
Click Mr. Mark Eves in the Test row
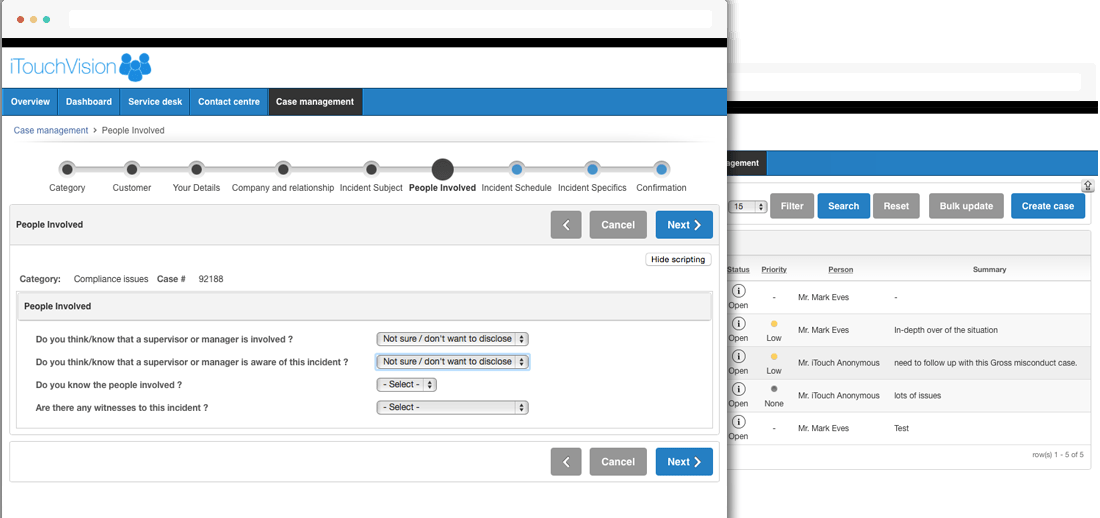click(x=823, y=428)
